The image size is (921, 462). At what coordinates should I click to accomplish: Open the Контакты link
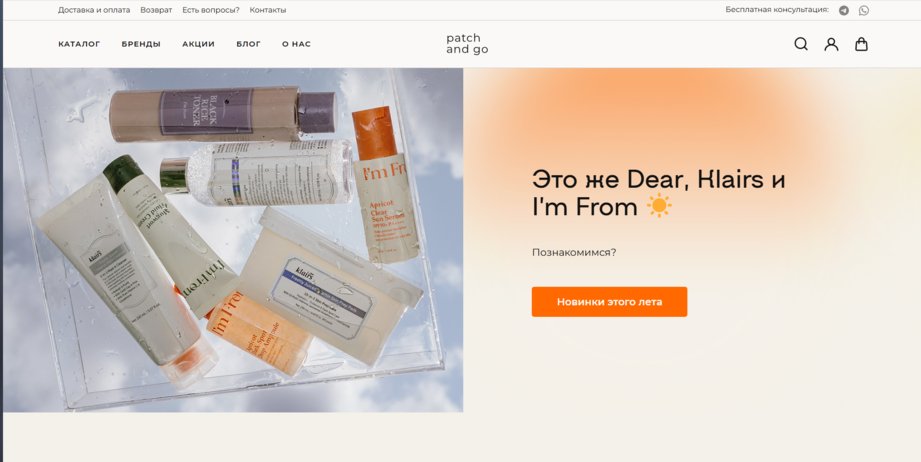click(268, 10)
